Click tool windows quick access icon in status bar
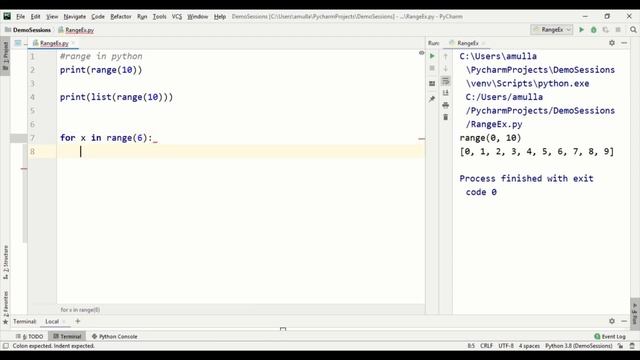The image size is (640, 360). pos(6,346)
